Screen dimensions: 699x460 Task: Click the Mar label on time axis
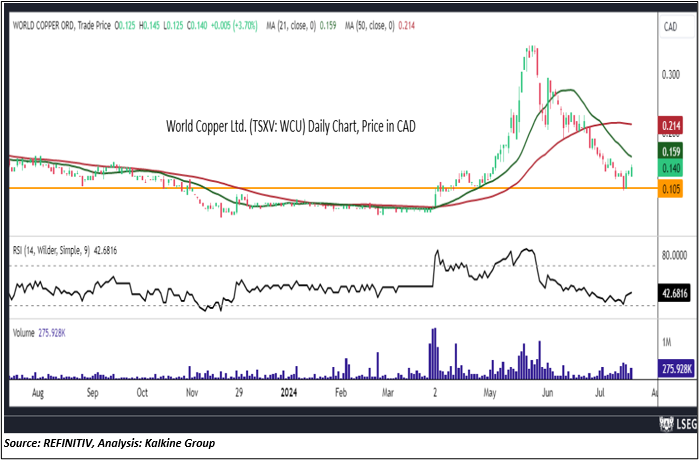[x=388, y=394]
